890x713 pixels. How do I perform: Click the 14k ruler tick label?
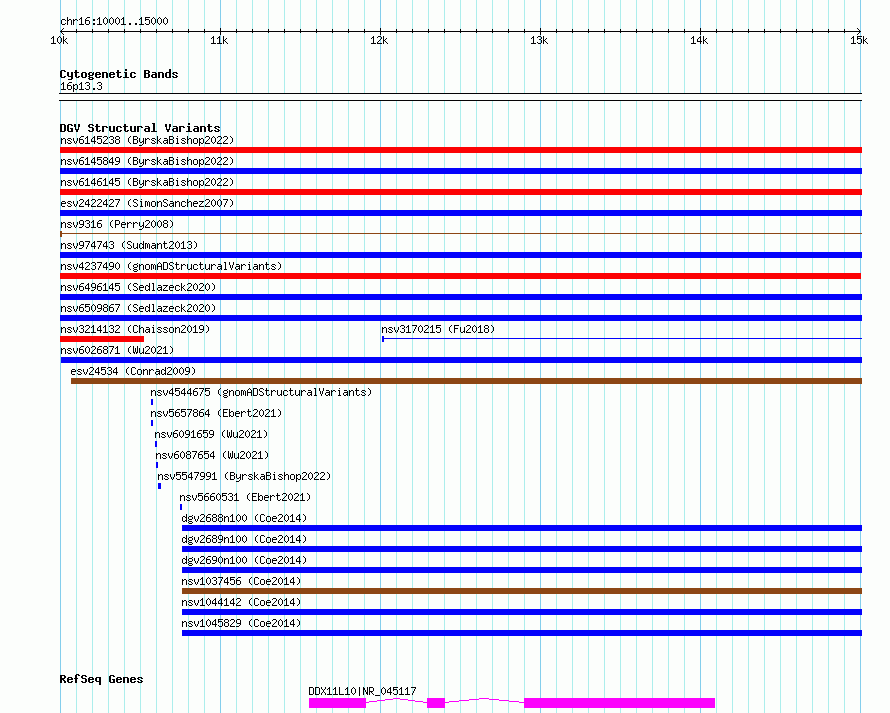point(699,40)
